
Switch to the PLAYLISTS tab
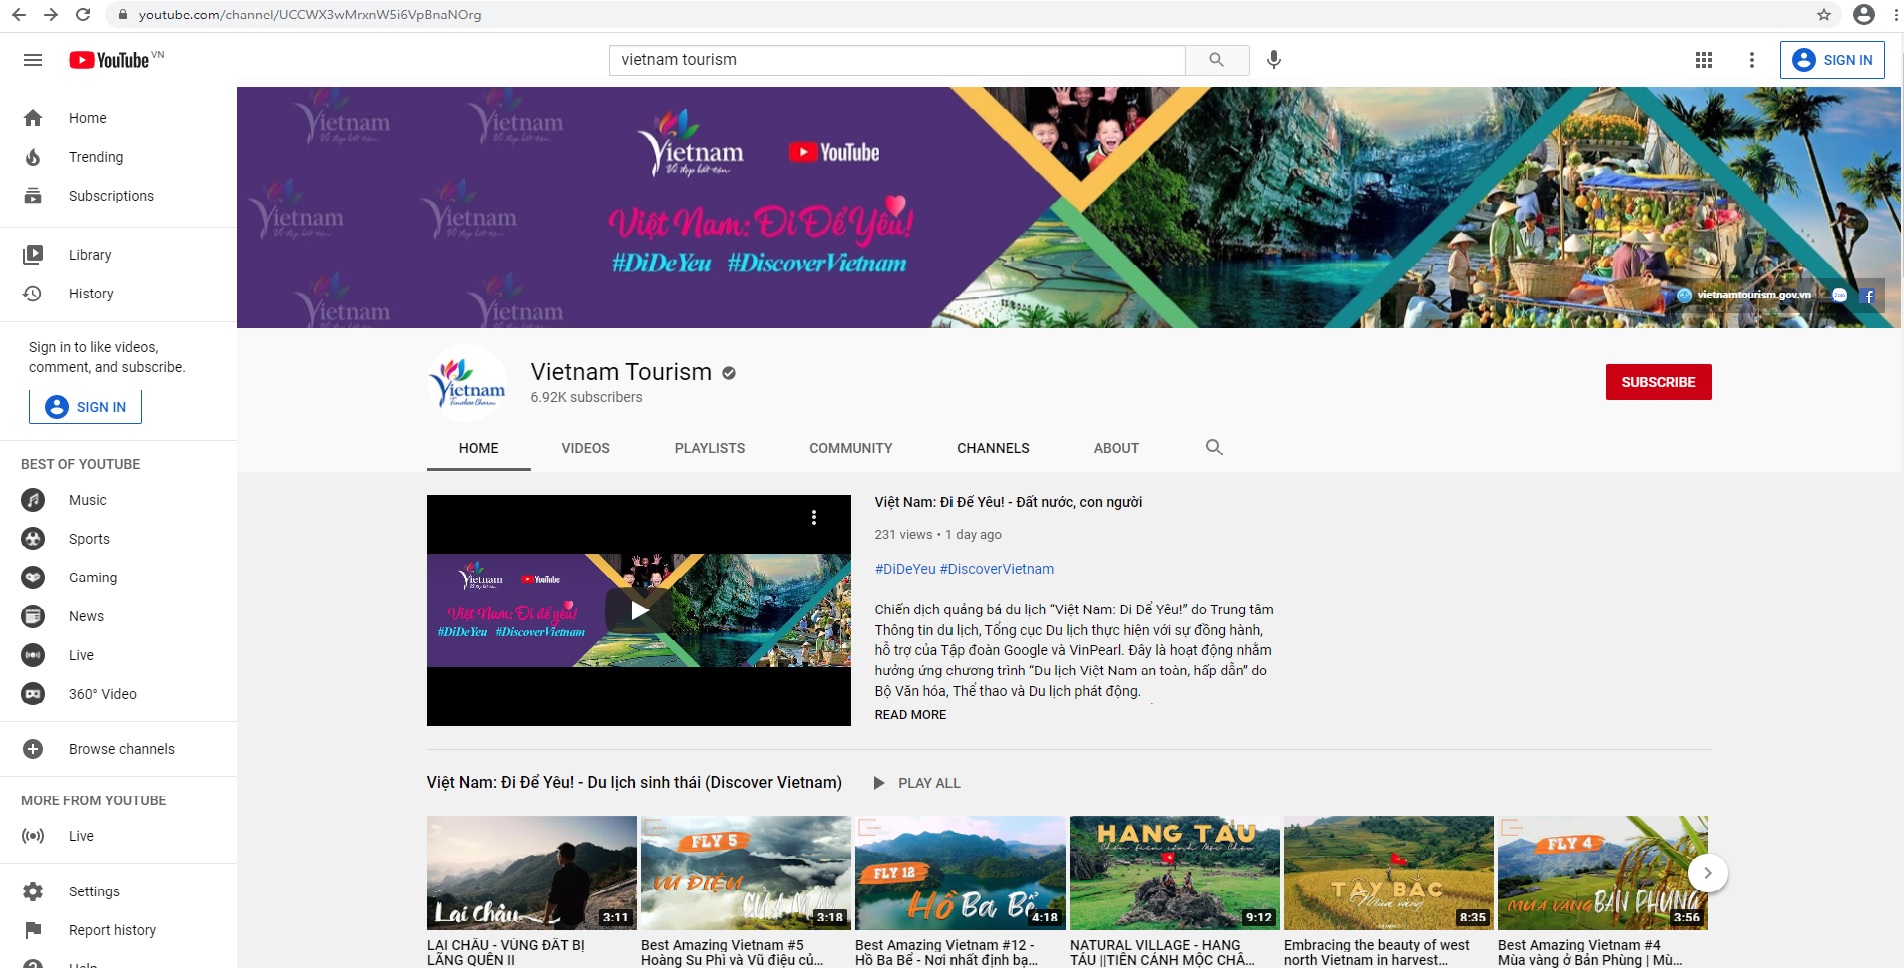(x=710, y=448)
